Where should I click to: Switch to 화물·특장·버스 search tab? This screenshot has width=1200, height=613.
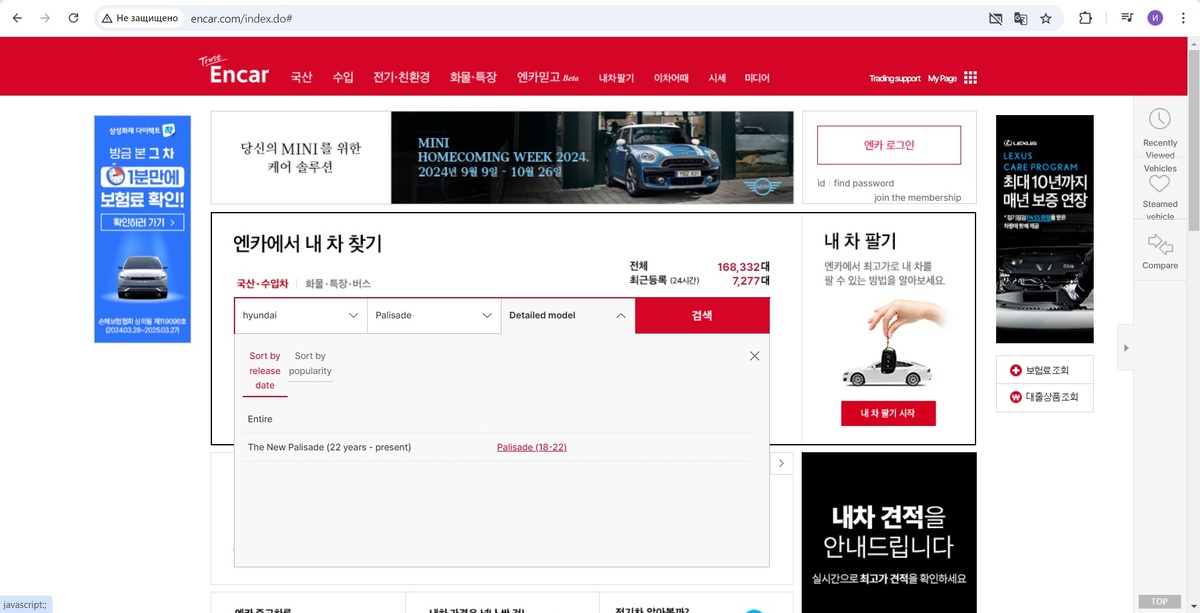tap(338, 284)
